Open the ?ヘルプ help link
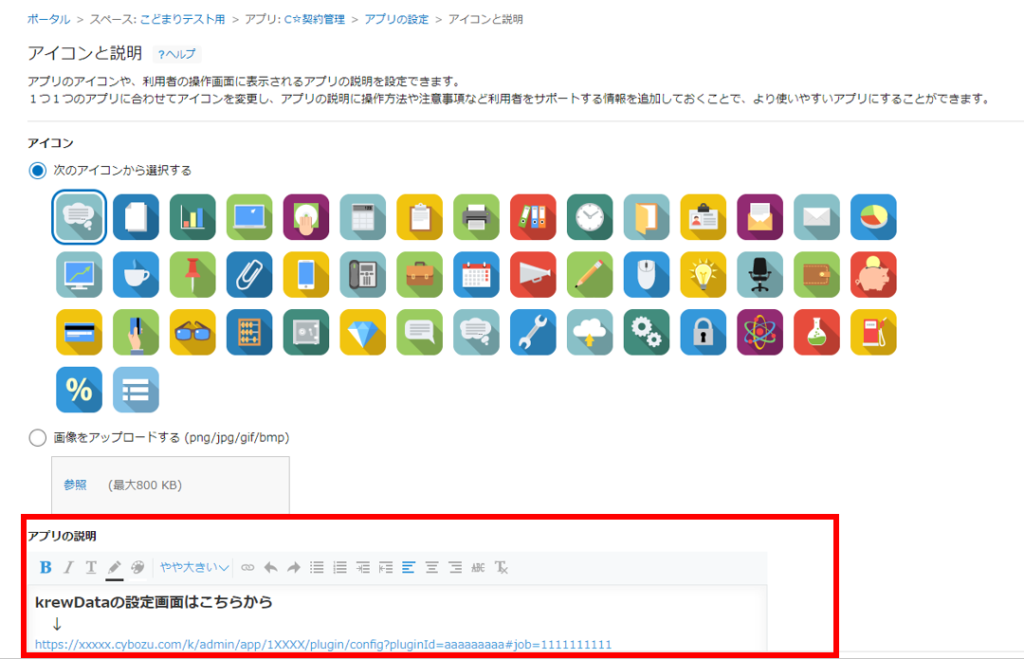 [x=176, y=54]
